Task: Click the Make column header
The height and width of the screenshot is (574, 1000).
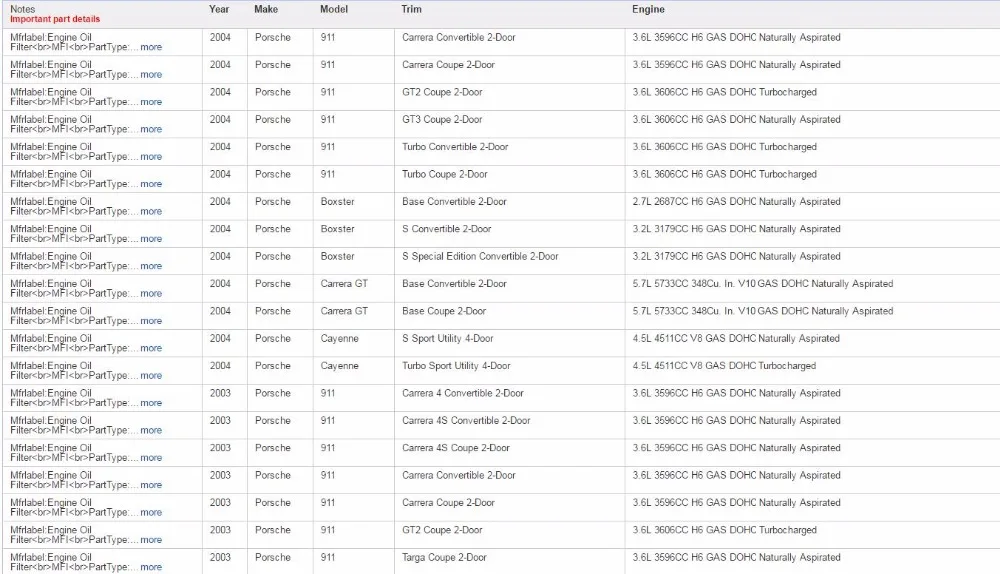Action: pos(266,10)
